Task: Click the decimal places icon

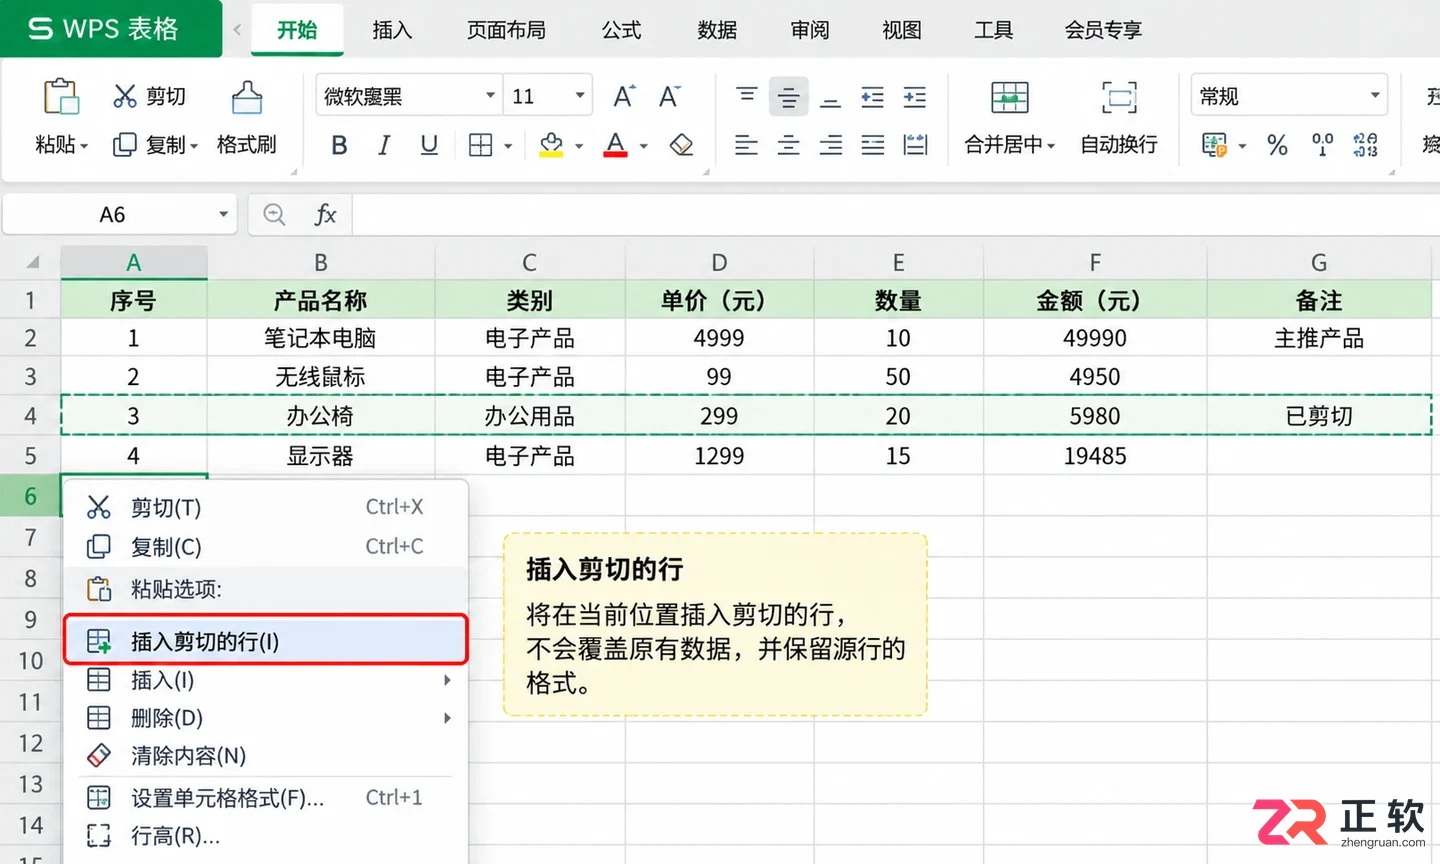Action: pos(1366,145)
